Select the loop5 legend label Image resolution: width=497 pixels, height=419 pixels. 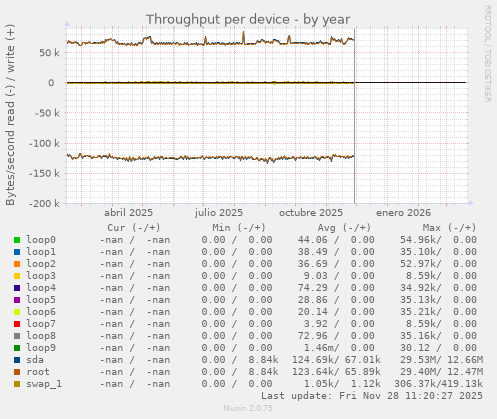(41, 300)
